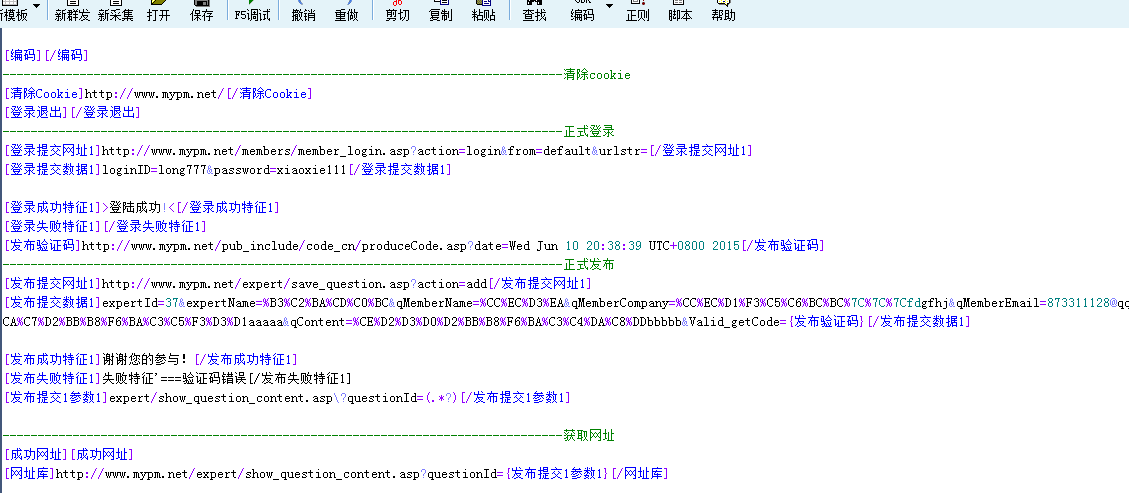Redo with the 重做 button
This screenshot has width=1129, height=493.
click(346, 11)
